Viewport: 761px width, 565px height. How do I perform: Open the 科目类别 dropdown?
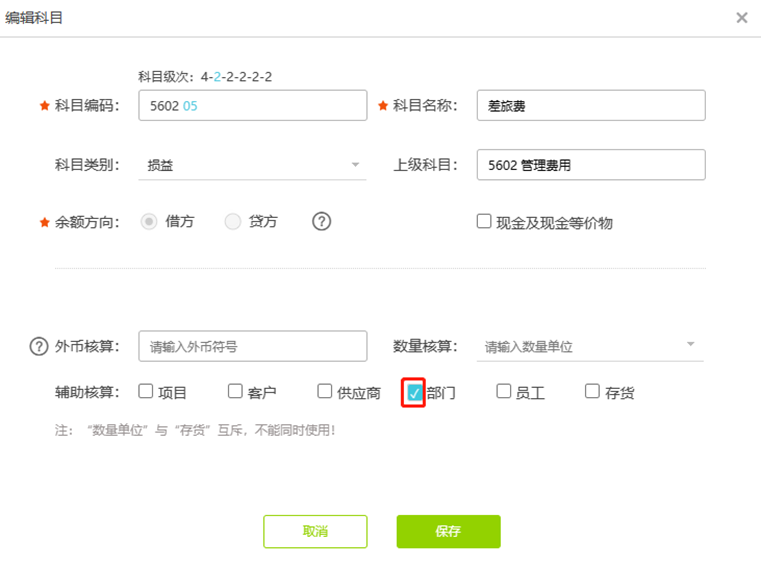[x=252, y=165]
